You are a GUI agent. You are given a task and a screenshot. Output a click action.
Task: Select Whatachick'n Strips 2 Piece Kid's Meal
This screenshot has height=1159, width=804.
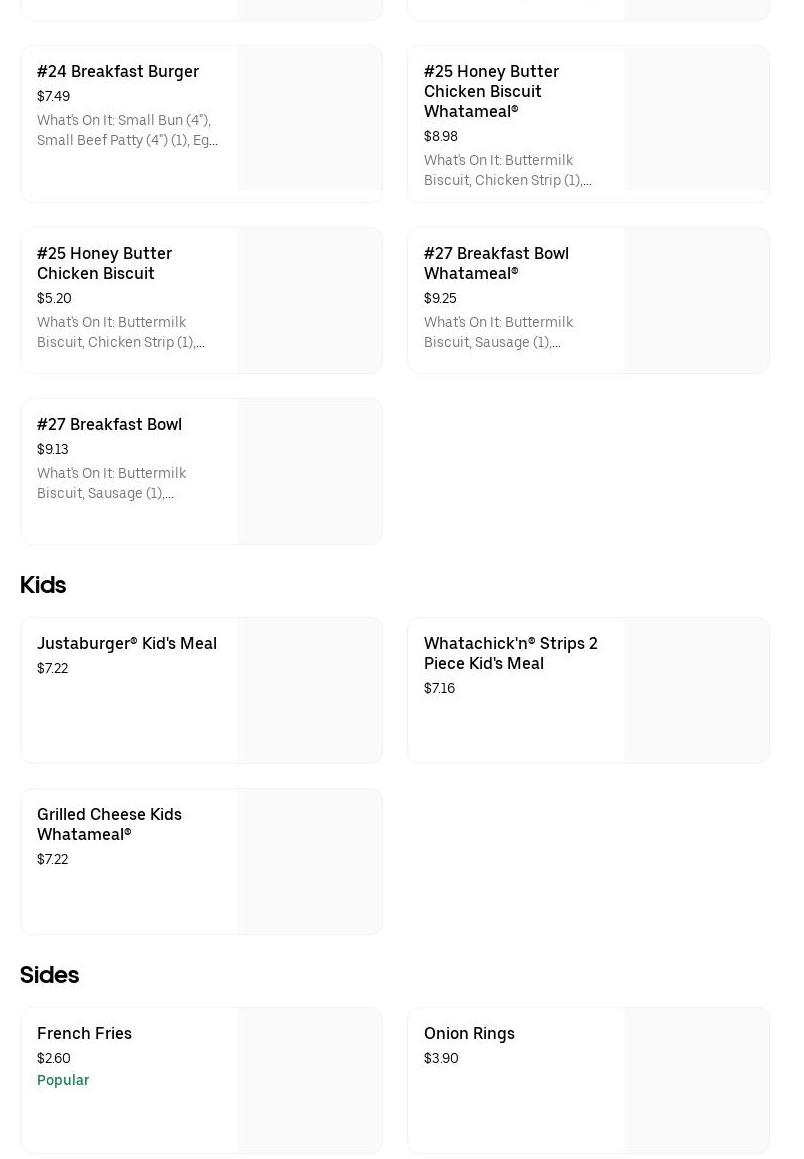point(510,653)
